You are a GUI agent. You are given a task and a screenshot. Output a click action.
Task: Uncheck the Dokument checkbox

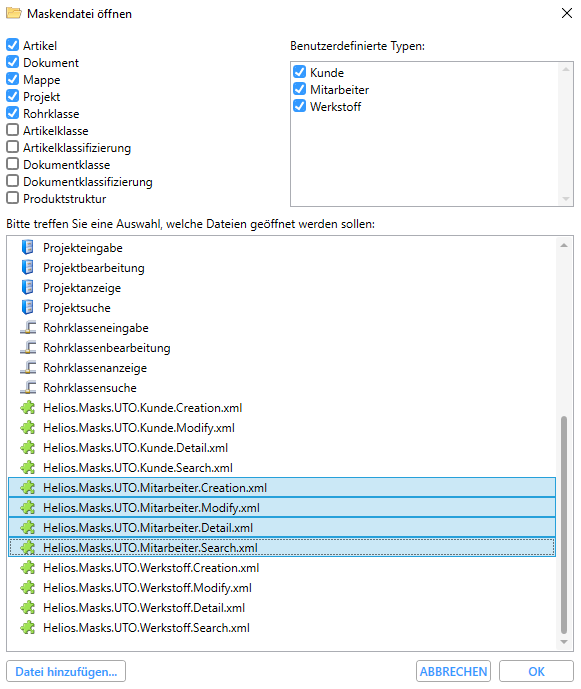pos(13,62)
